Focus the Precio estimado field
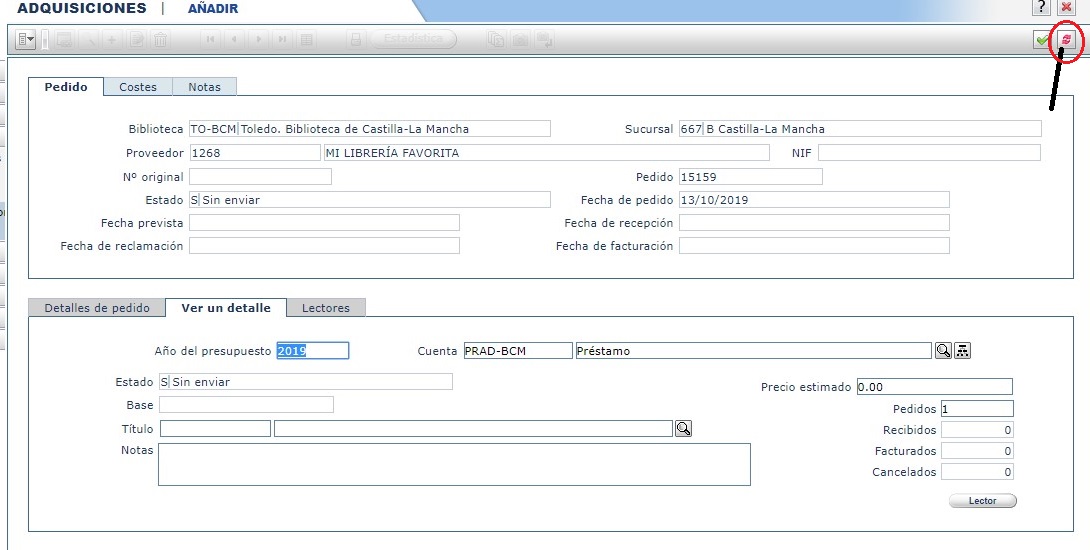The image size is (1090, 550). [934, 387]
